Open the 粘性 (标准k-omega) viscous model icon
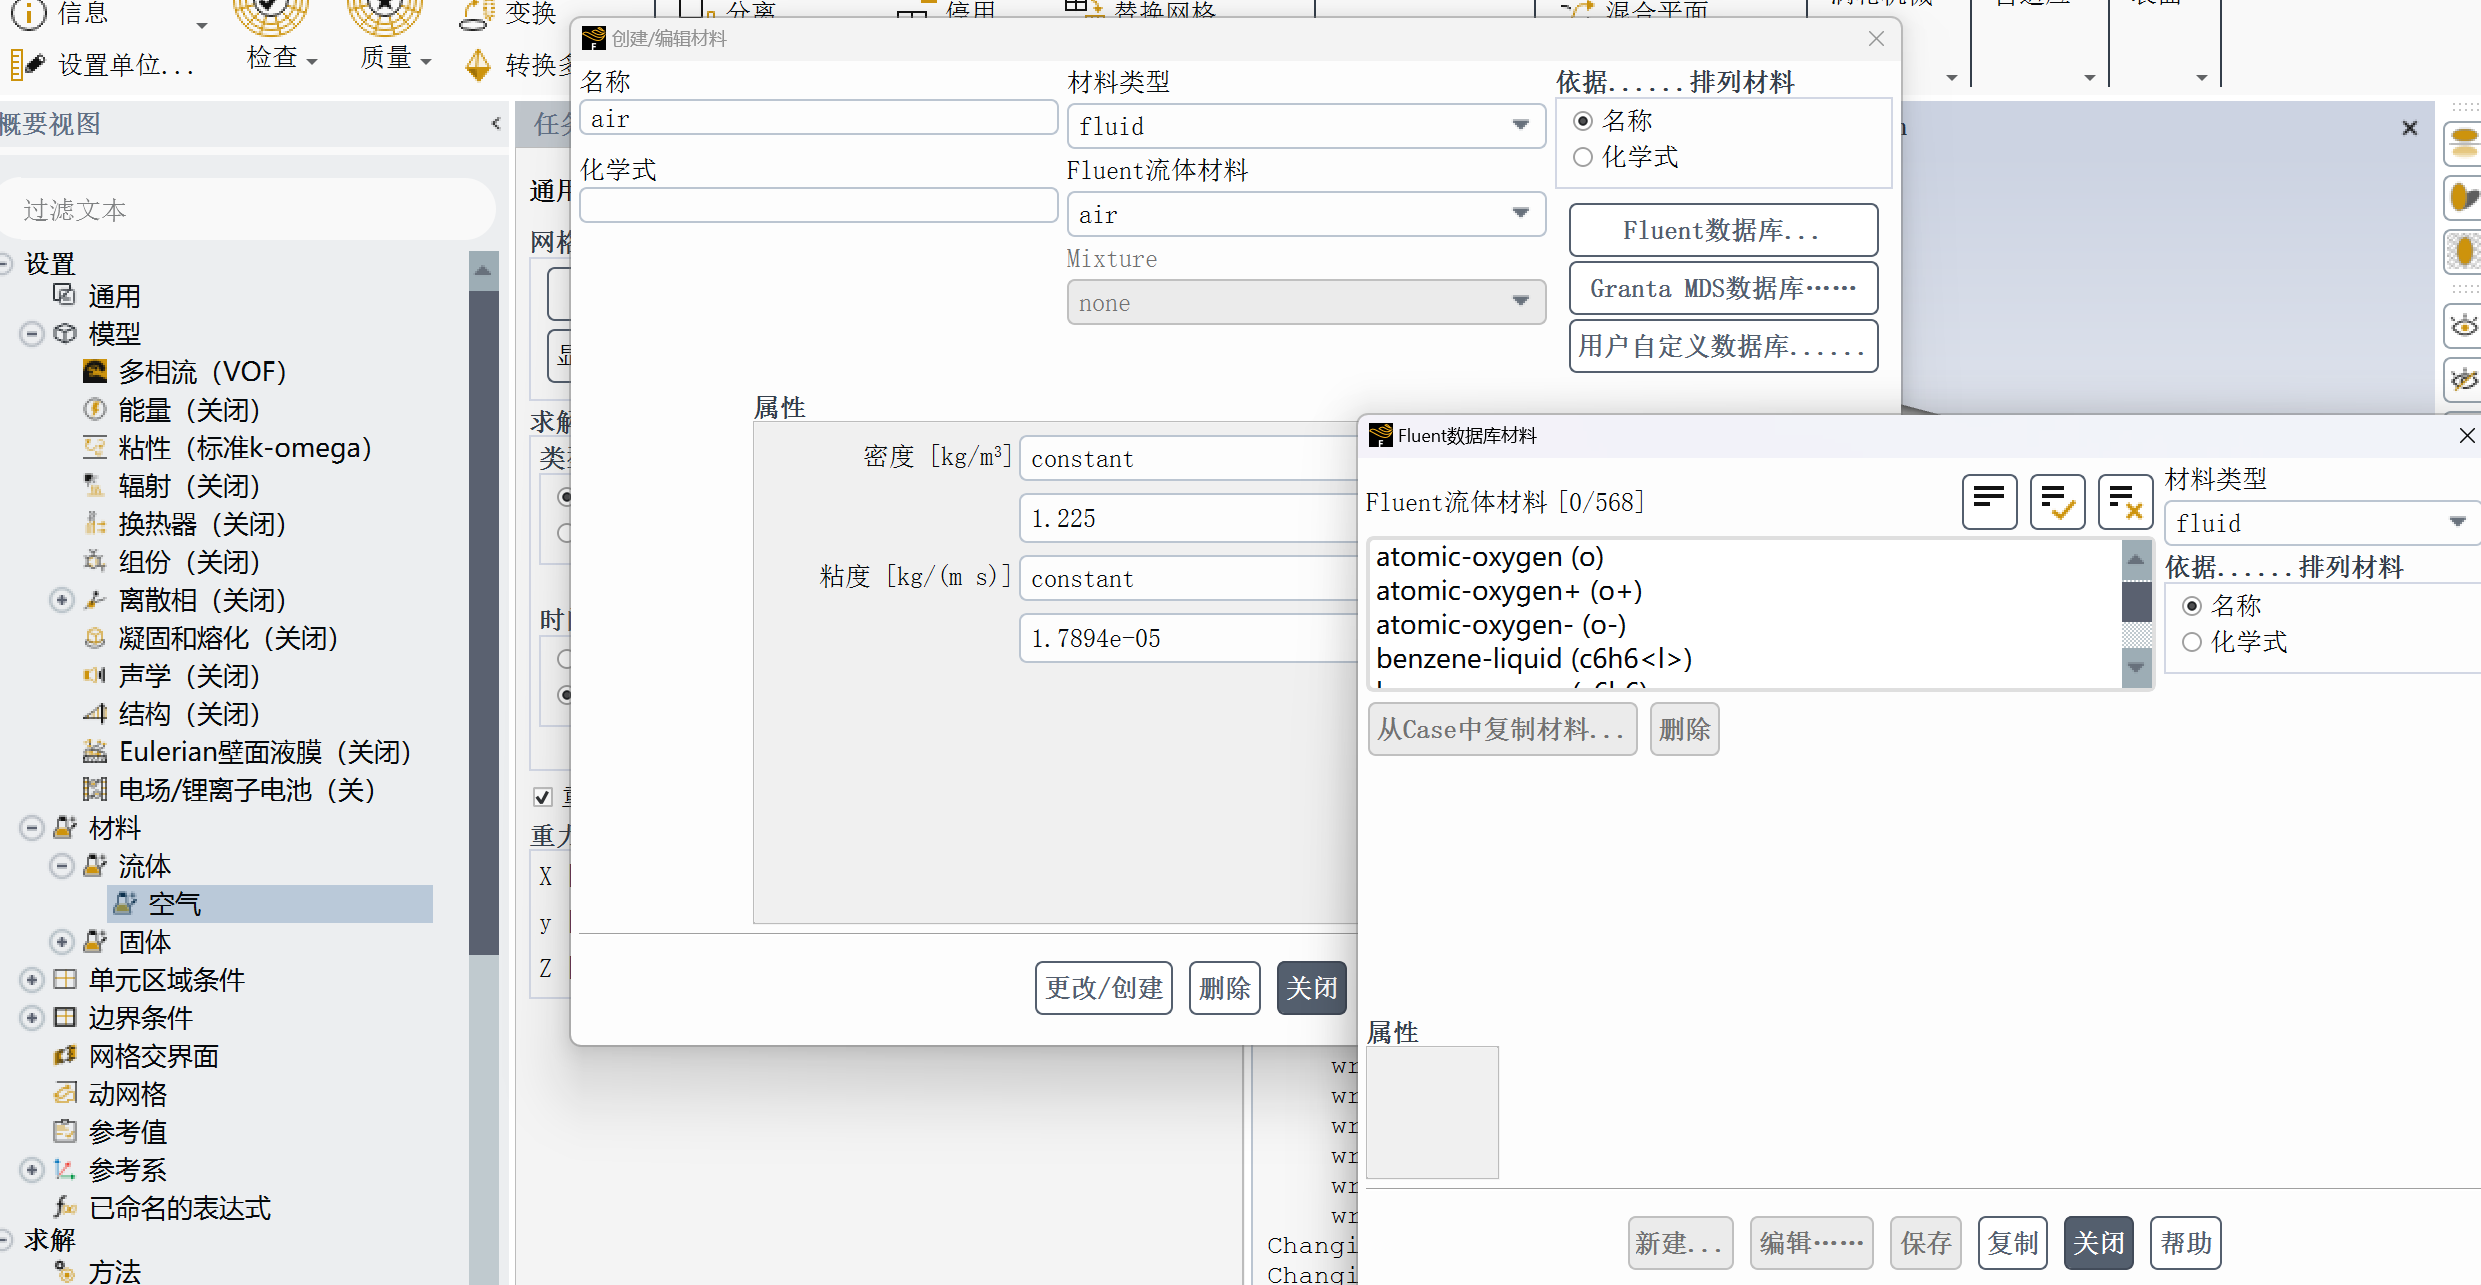The height and width of the screenshot is (1285, 2481). pos(95,448)
